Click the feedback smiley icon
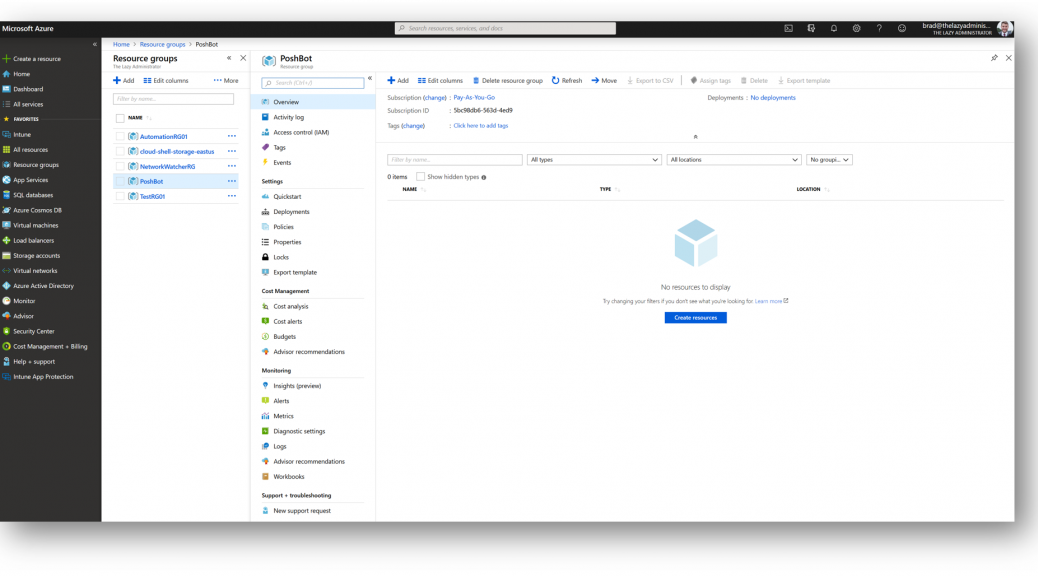This screenshot has width=1038, height=576. [902, 28]
